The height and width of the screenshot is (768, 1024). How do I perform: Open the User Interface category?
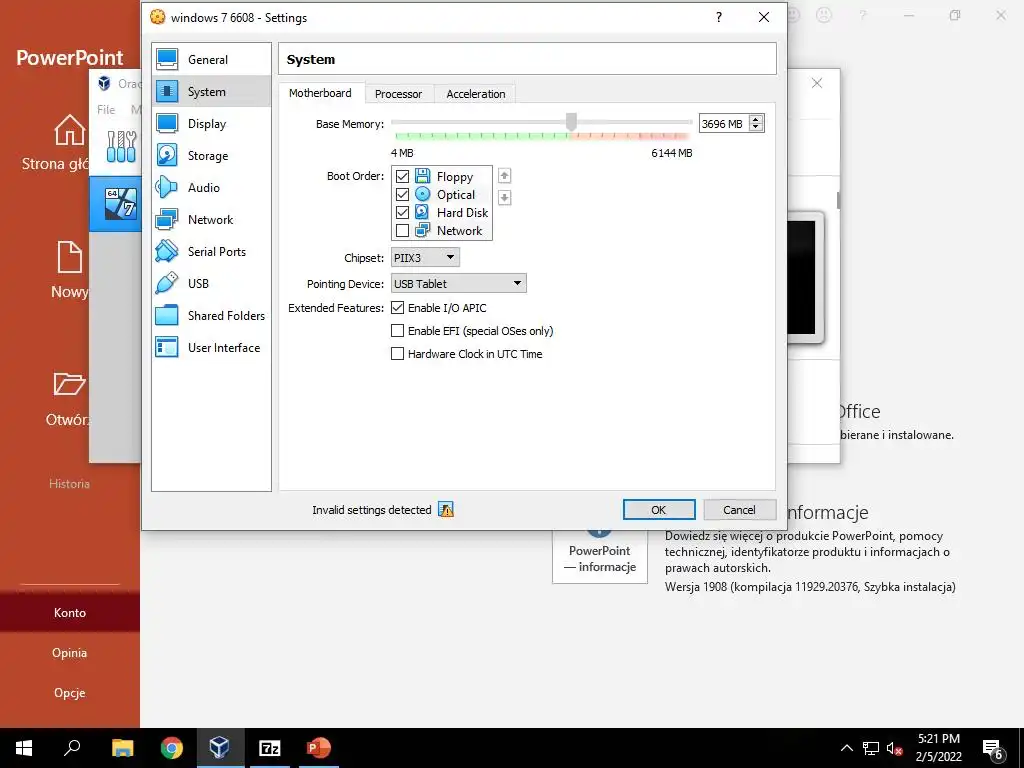(211, 347)
